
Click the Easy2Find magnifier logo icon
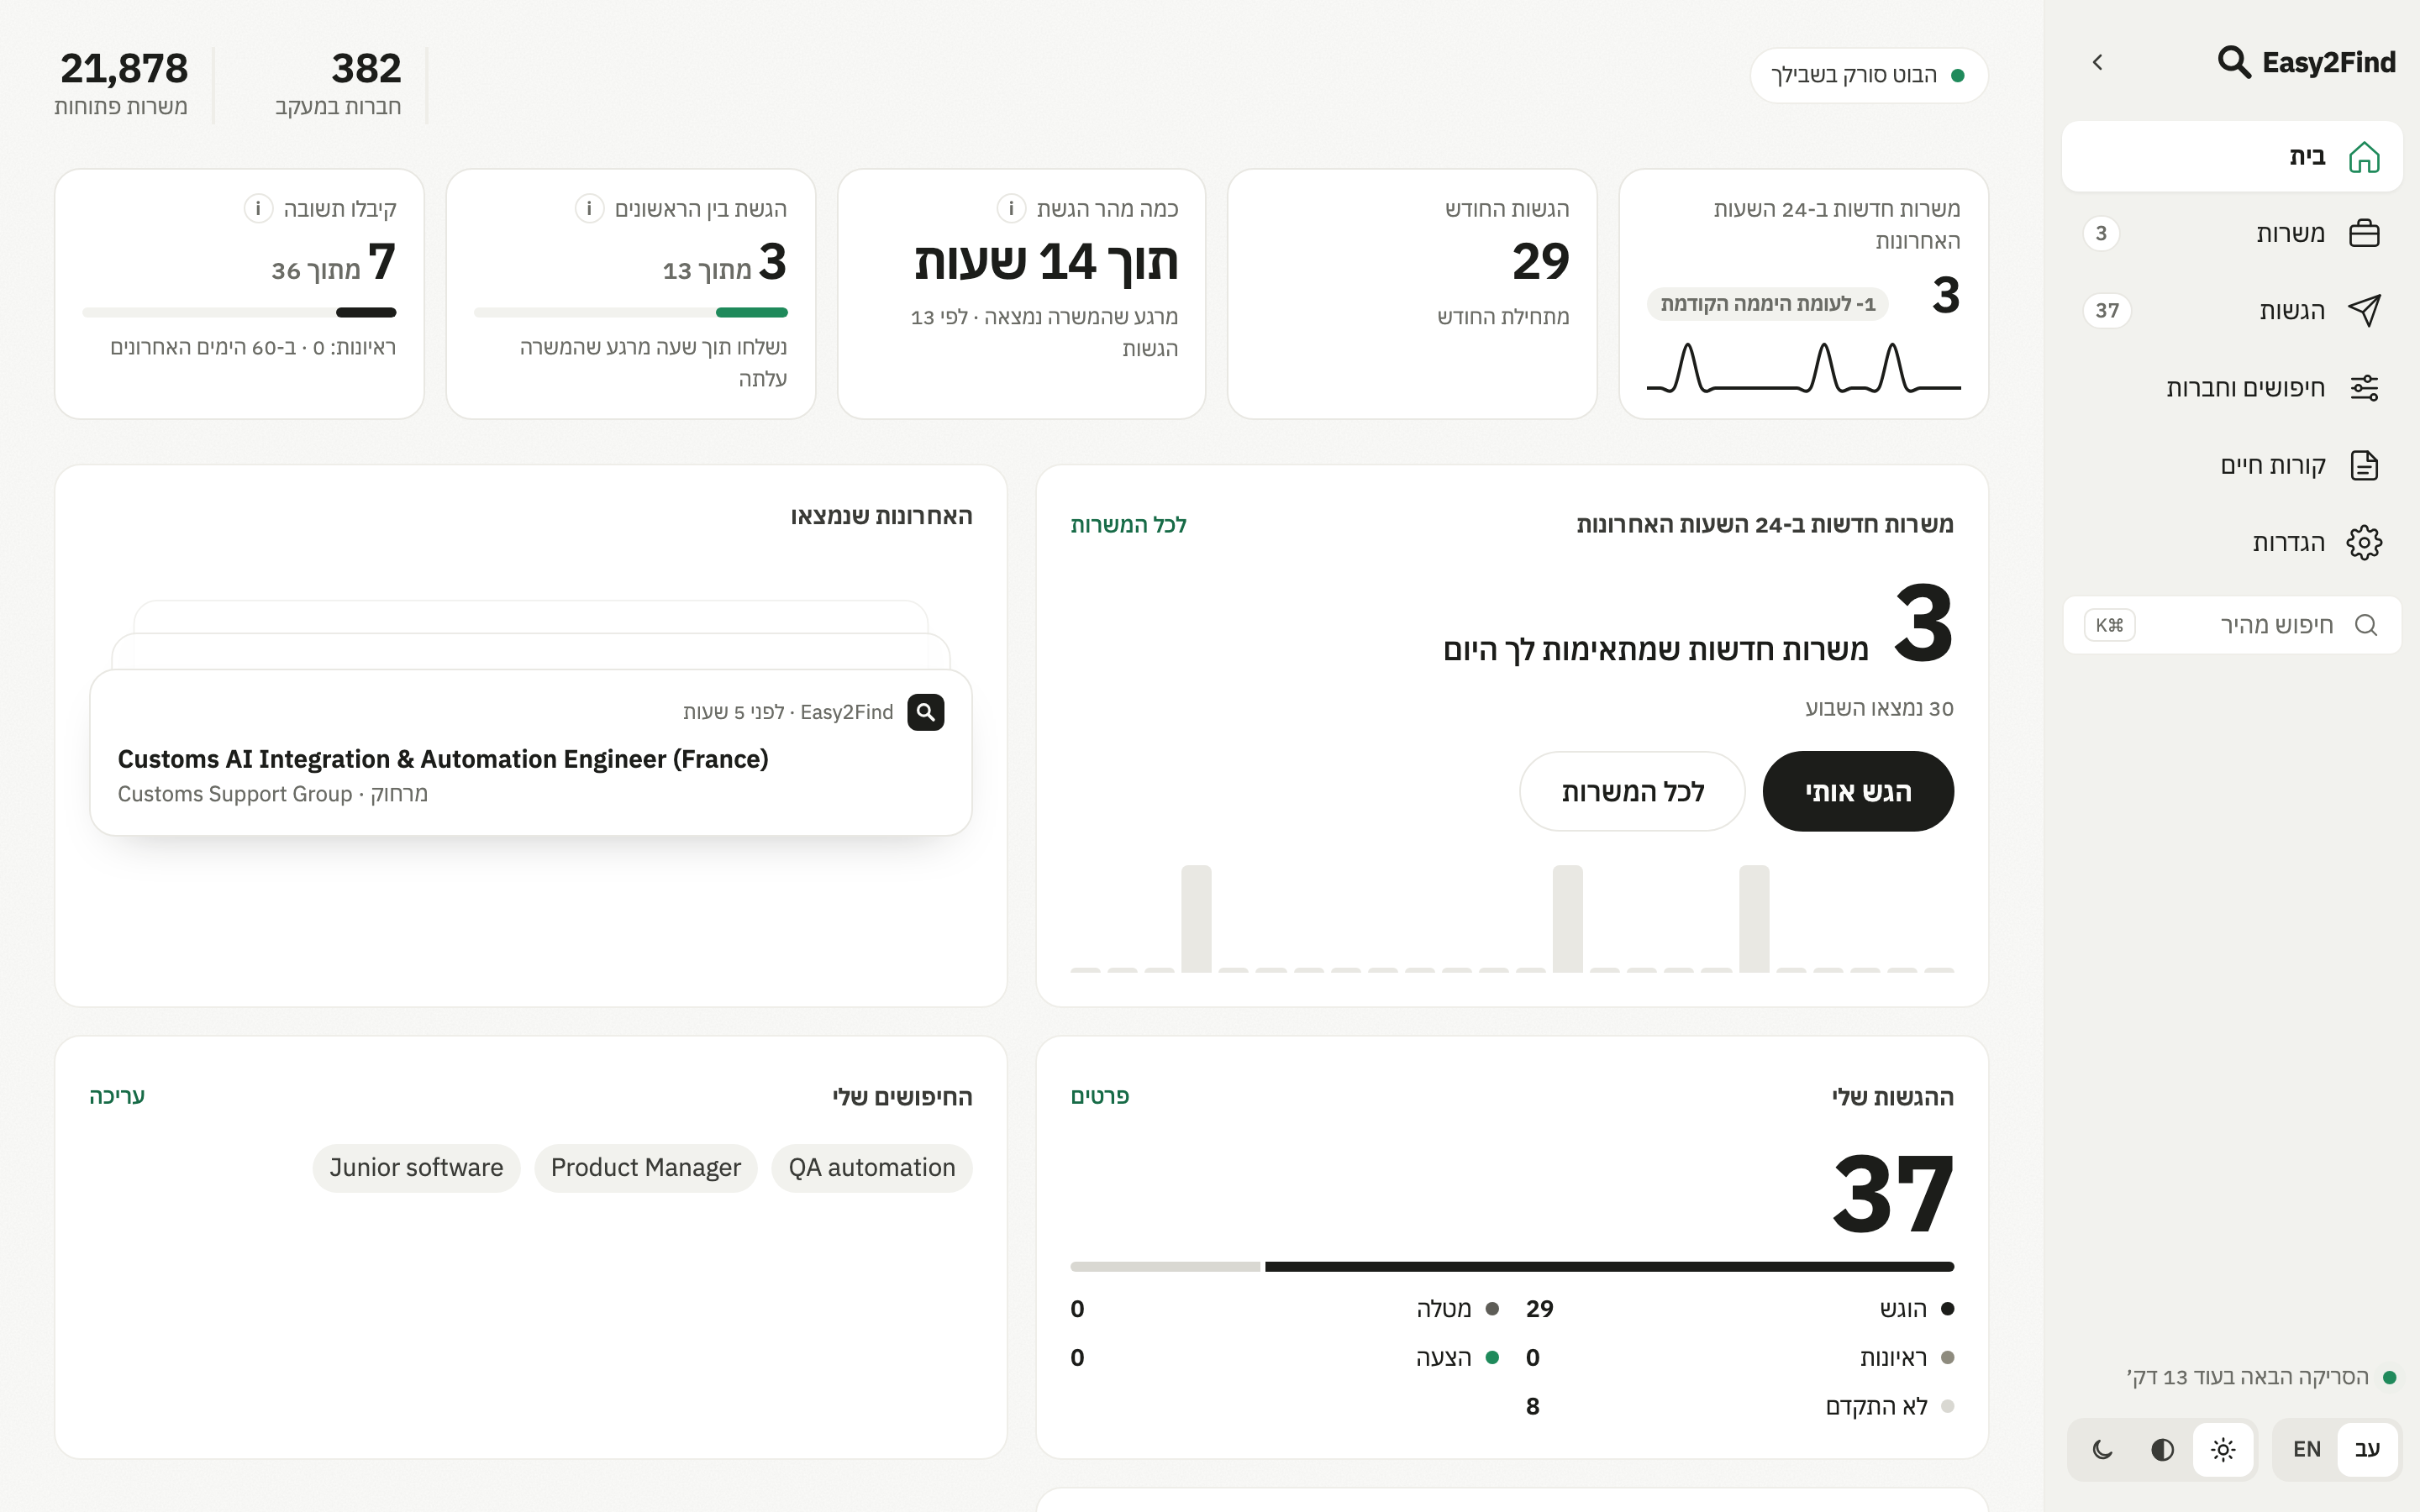(x=2234, y=62)
